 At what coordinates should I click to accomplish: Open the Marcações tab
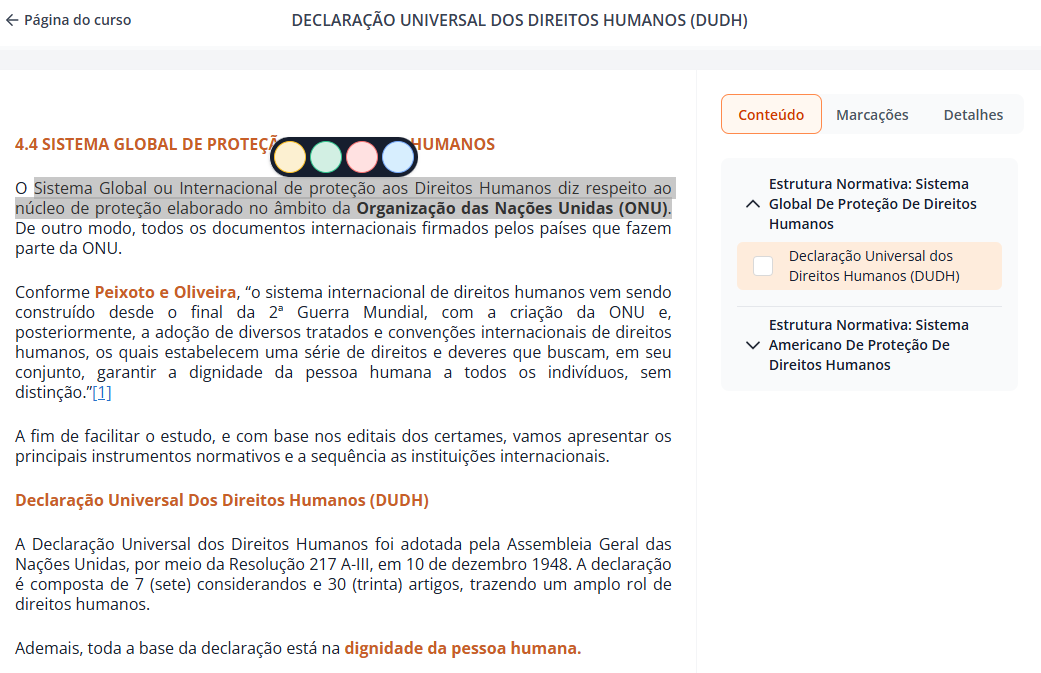click(872, 115)
